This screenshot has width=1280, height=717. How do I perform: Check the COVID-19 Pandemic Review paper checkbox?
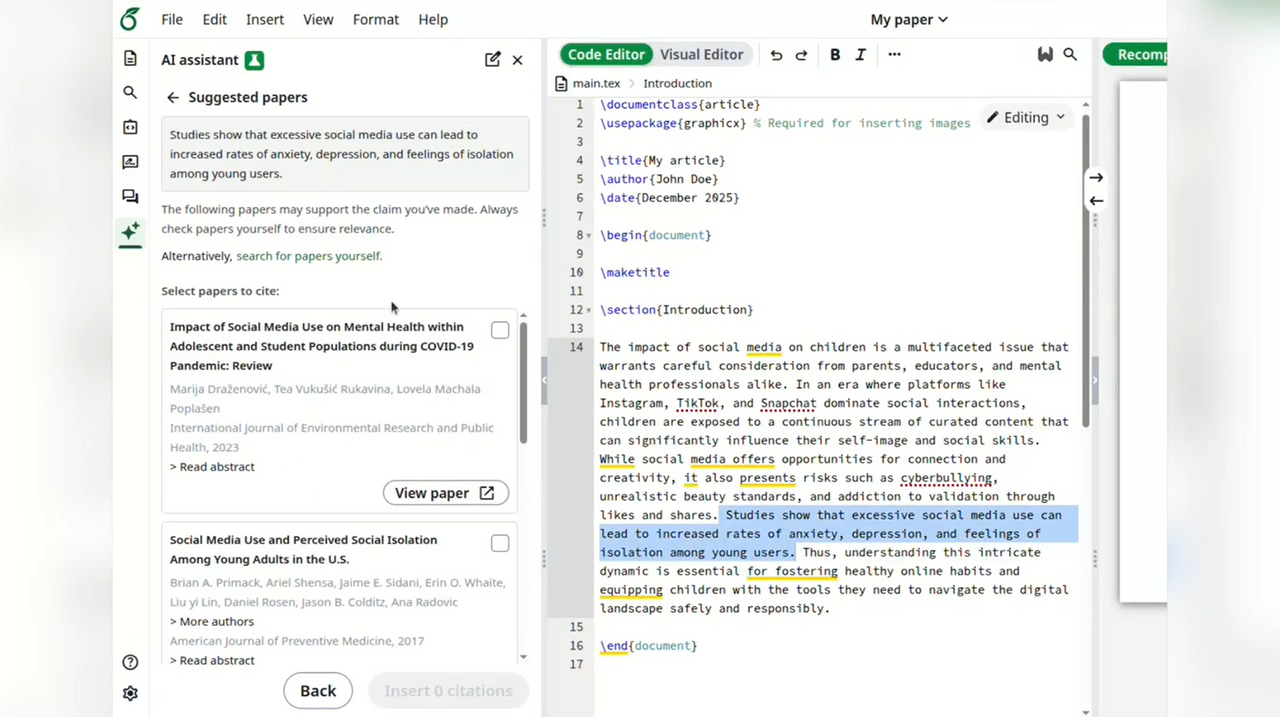tap(499, 330)
